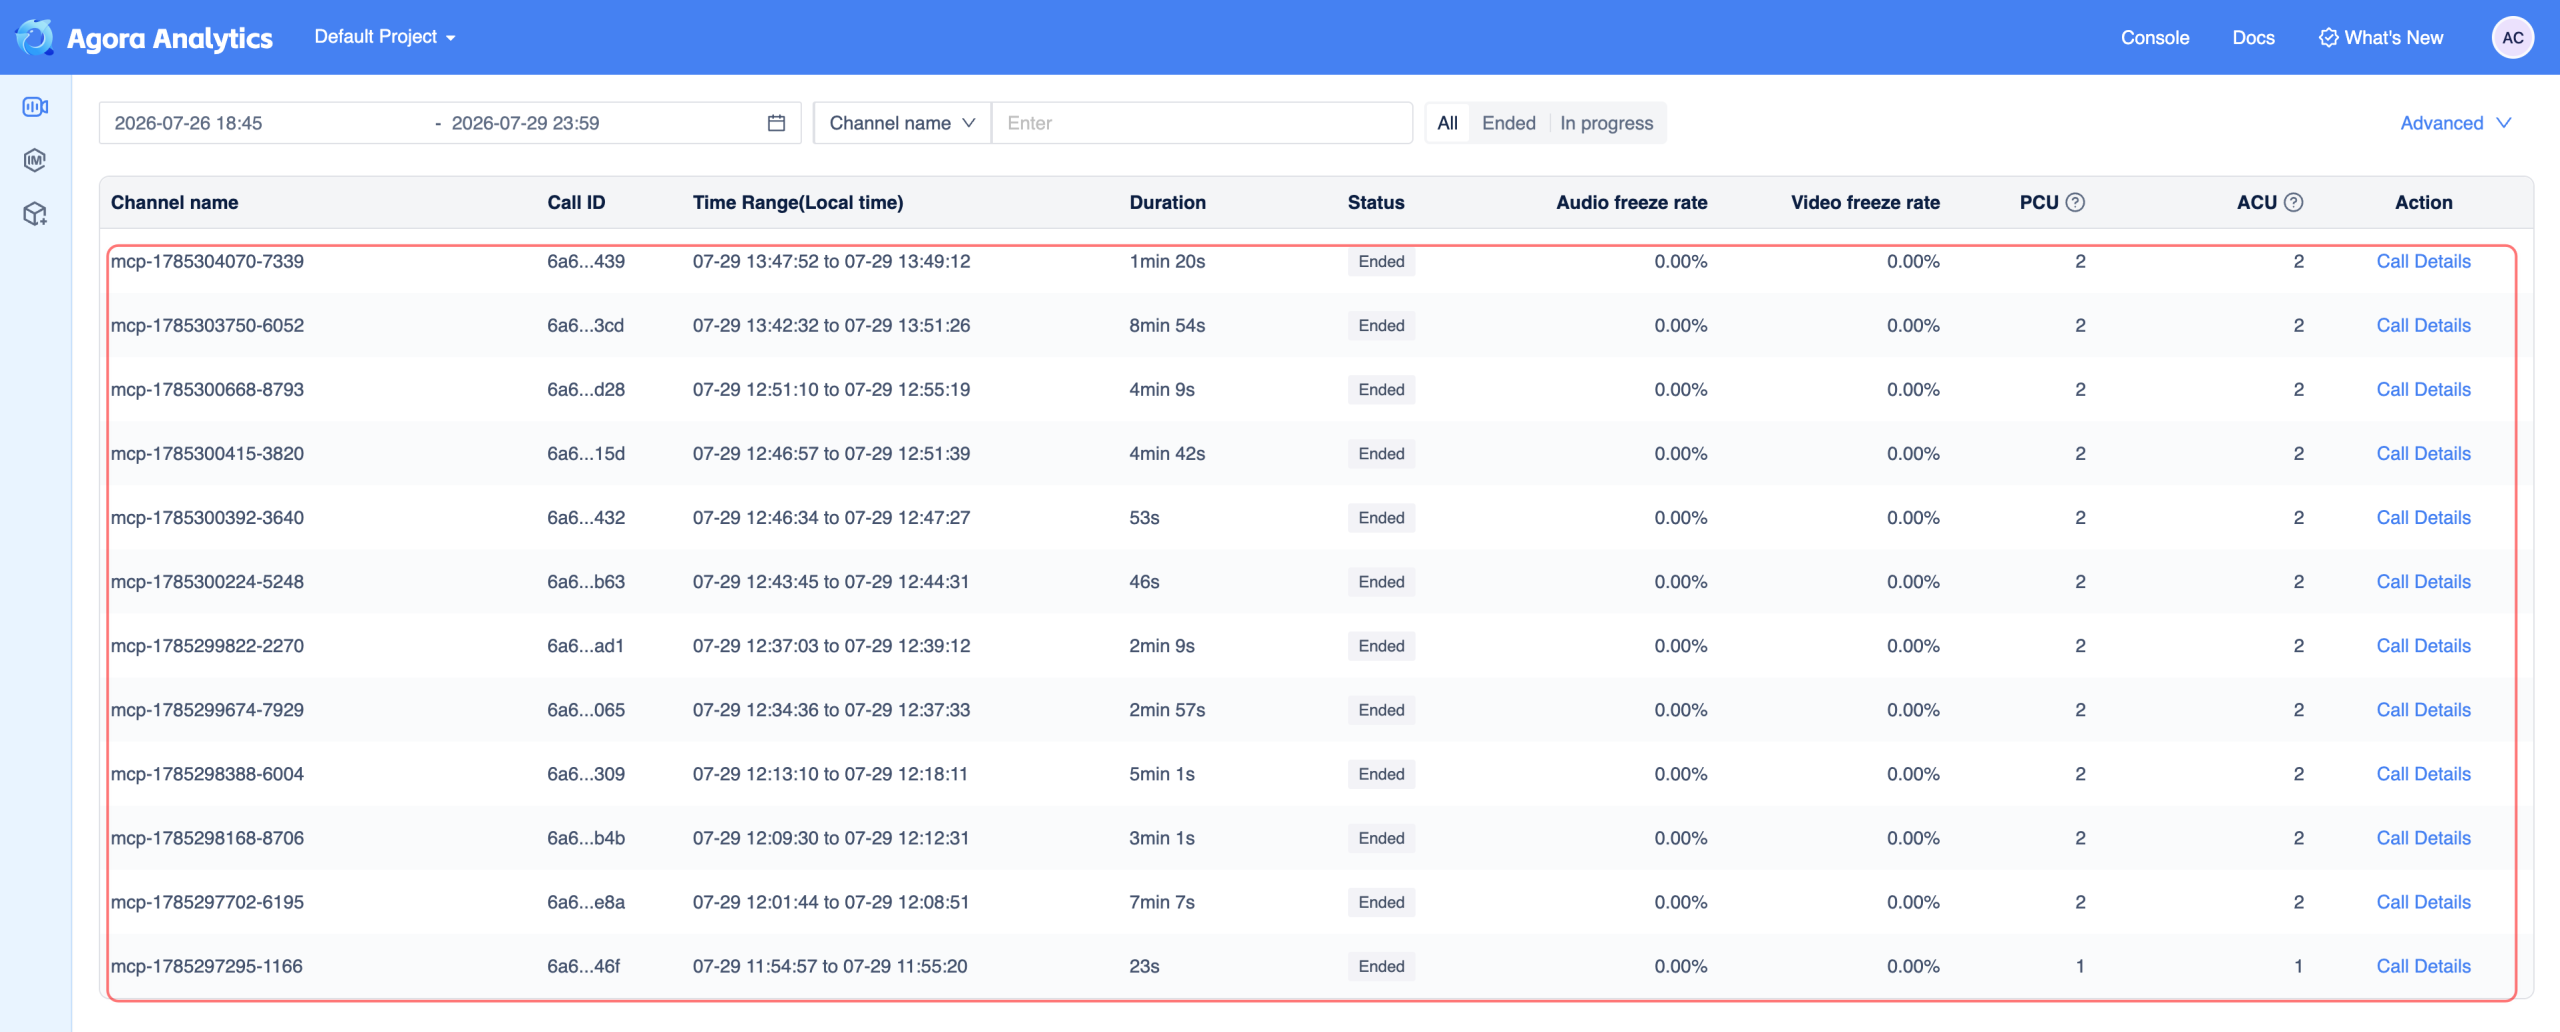Open Call Details for mcp-1785298388-6004
Viewport: 2560px width, 1032px height.
2423,773
